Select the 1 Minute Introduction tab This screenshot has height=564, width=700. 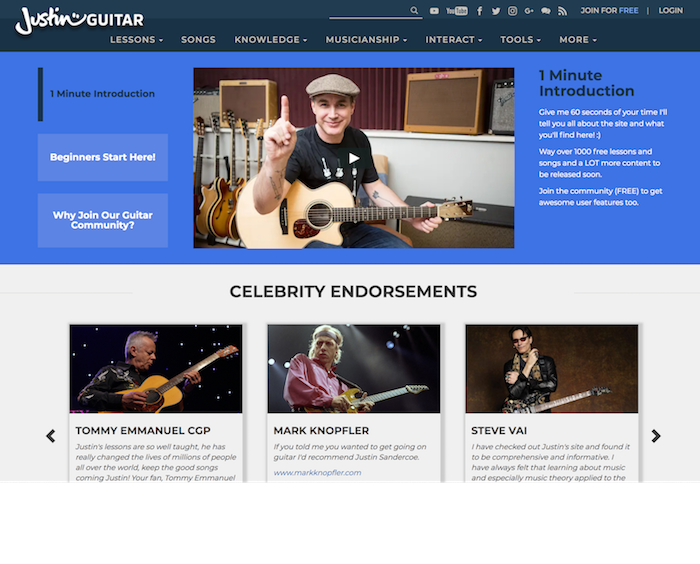coord(102,94)
